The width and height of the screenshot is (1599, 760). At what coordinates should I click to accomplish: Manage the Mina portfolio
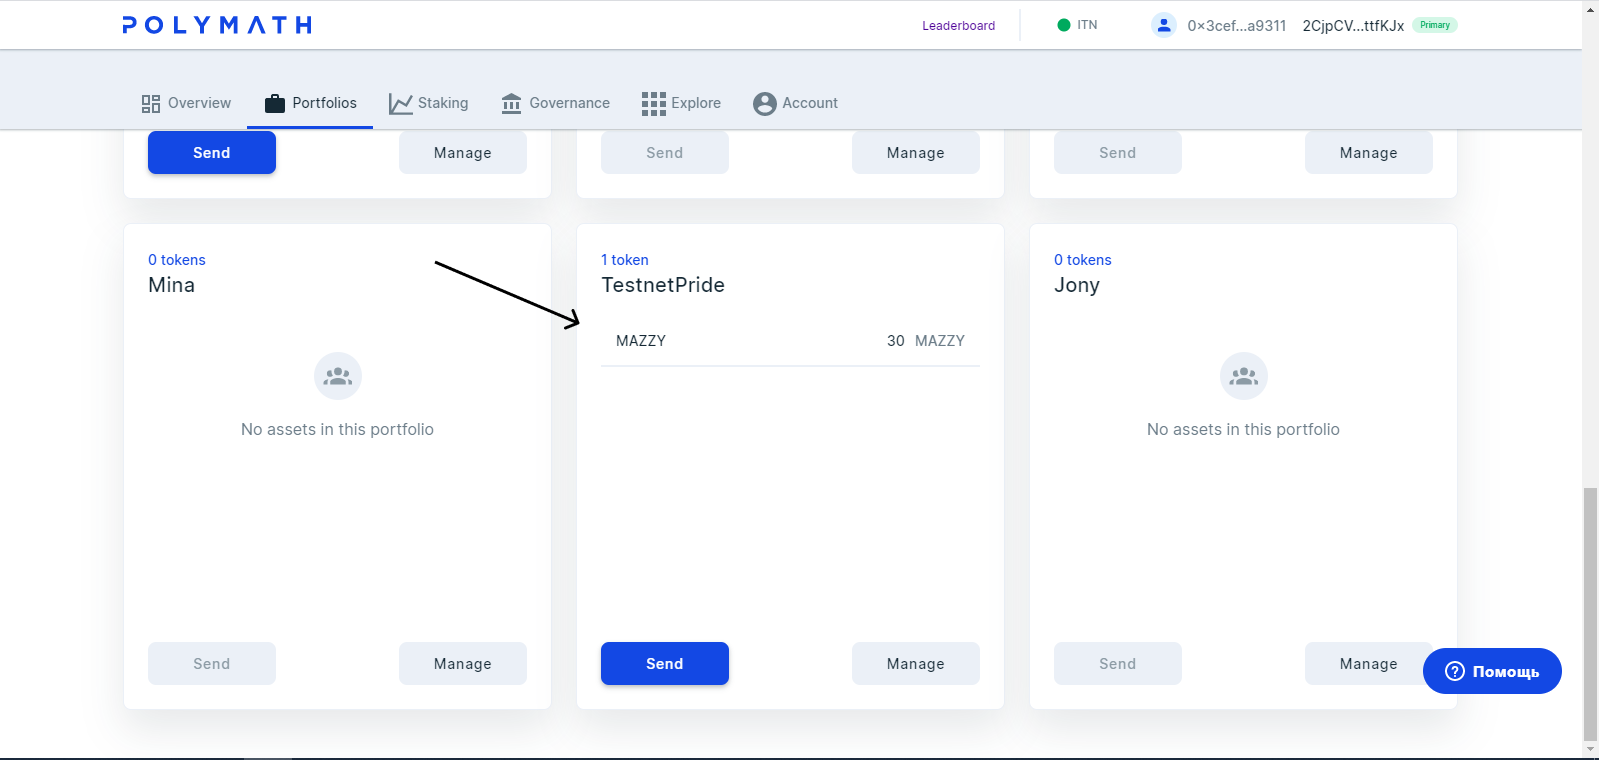coord(462,664)
